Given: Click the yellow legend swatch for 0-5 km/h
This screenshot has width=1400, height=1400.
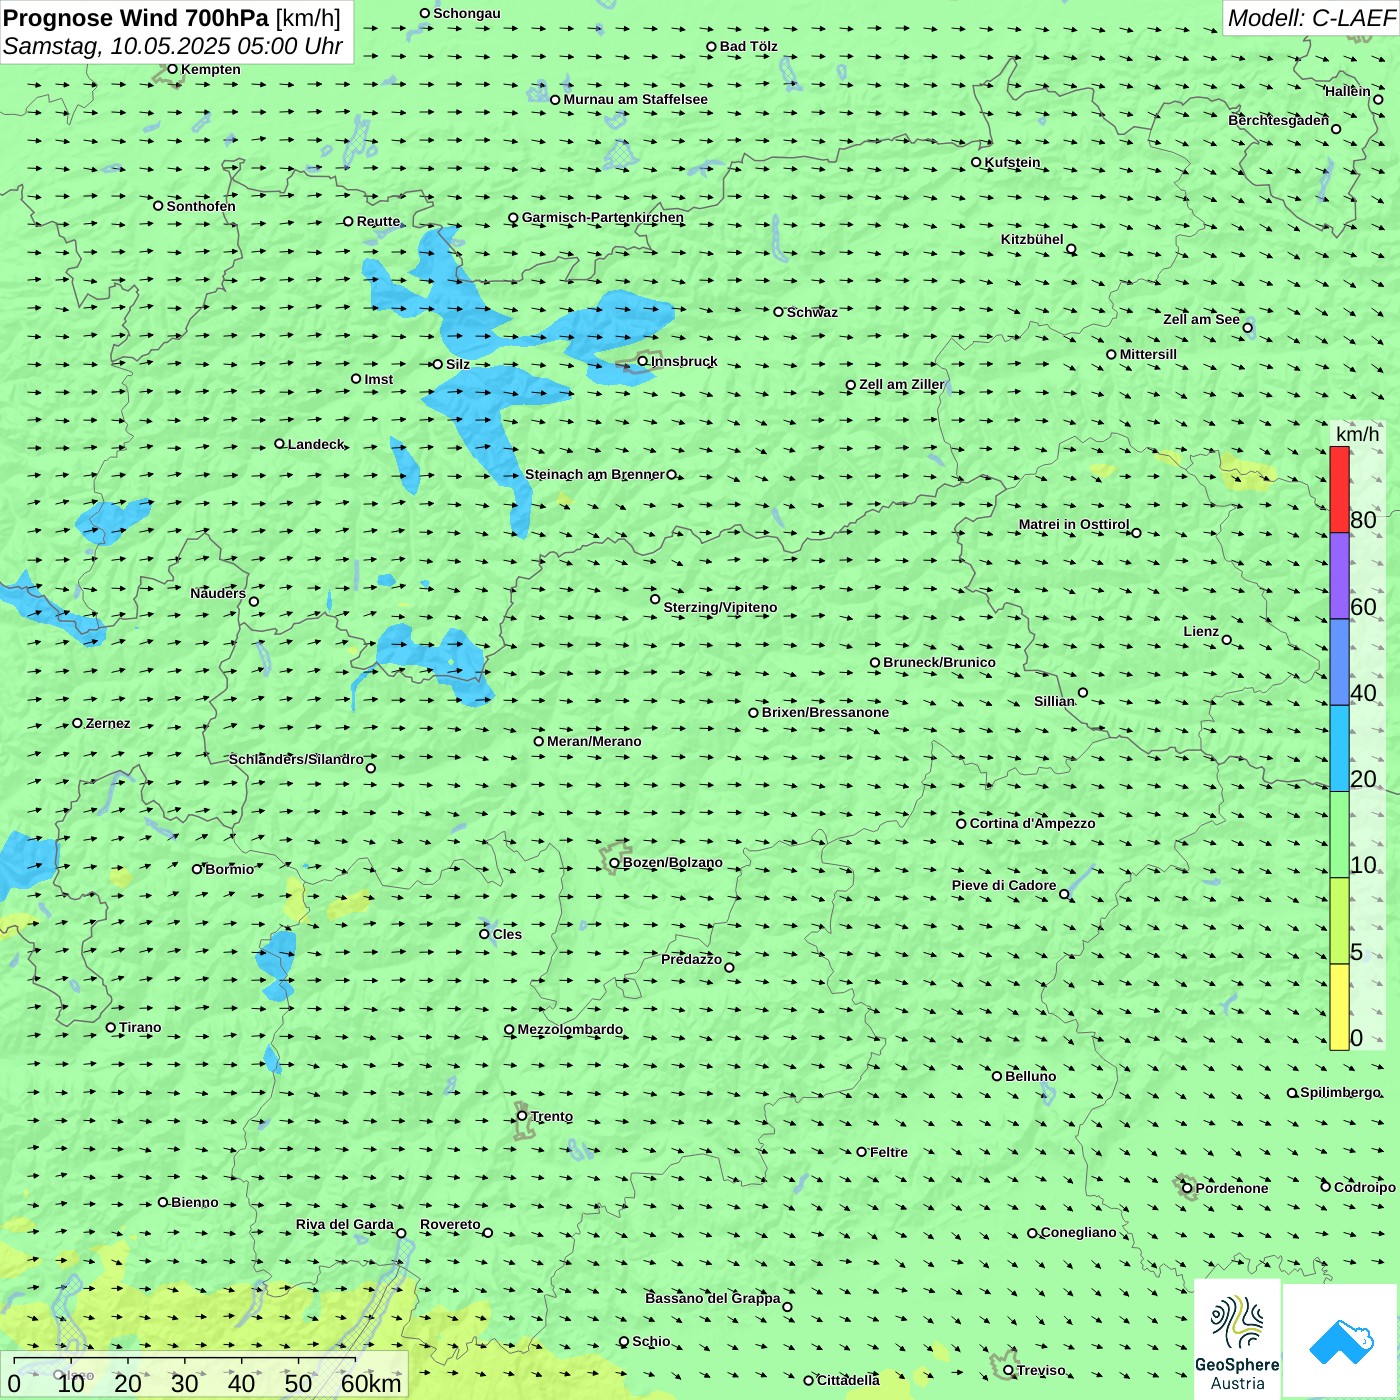Looking at the screenshot, I should click(x=1339, y=1007).
